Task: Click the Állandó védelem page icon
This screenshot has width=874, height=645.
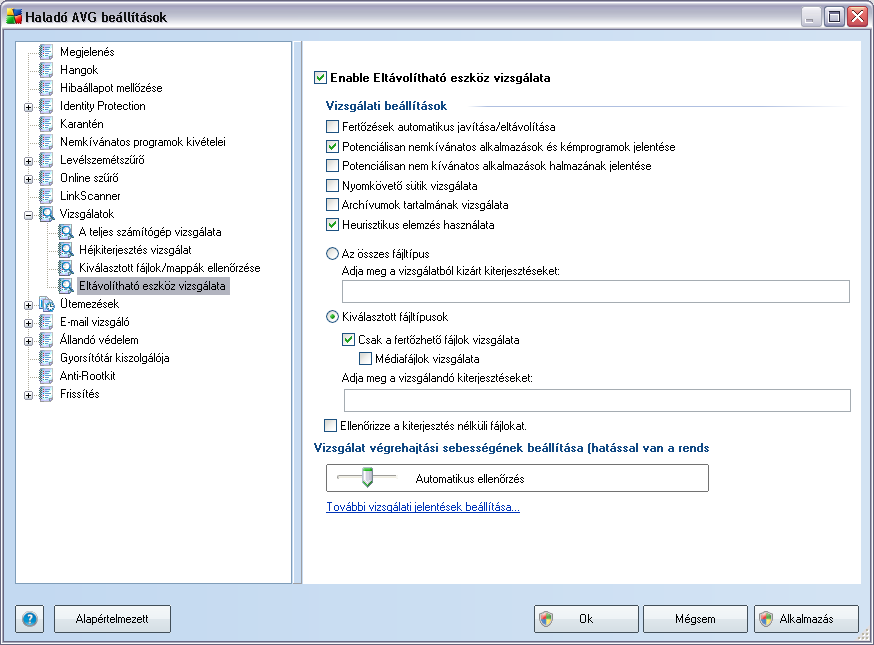Action: click(46, 340)
